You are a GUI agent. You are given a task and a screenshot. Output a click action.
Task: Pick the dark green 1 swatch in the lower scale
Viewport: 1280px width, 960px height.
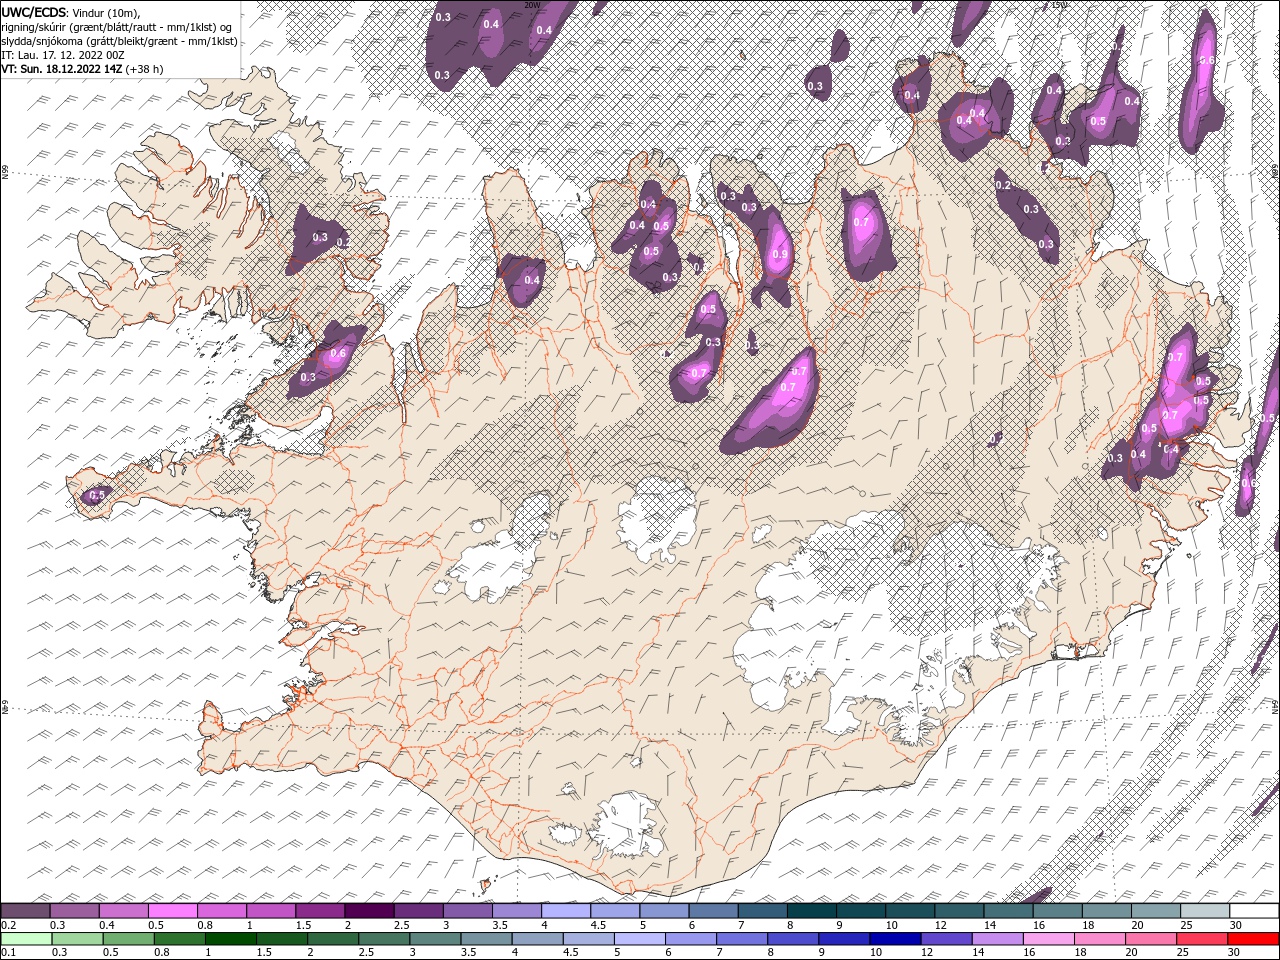tap(231, 939)
